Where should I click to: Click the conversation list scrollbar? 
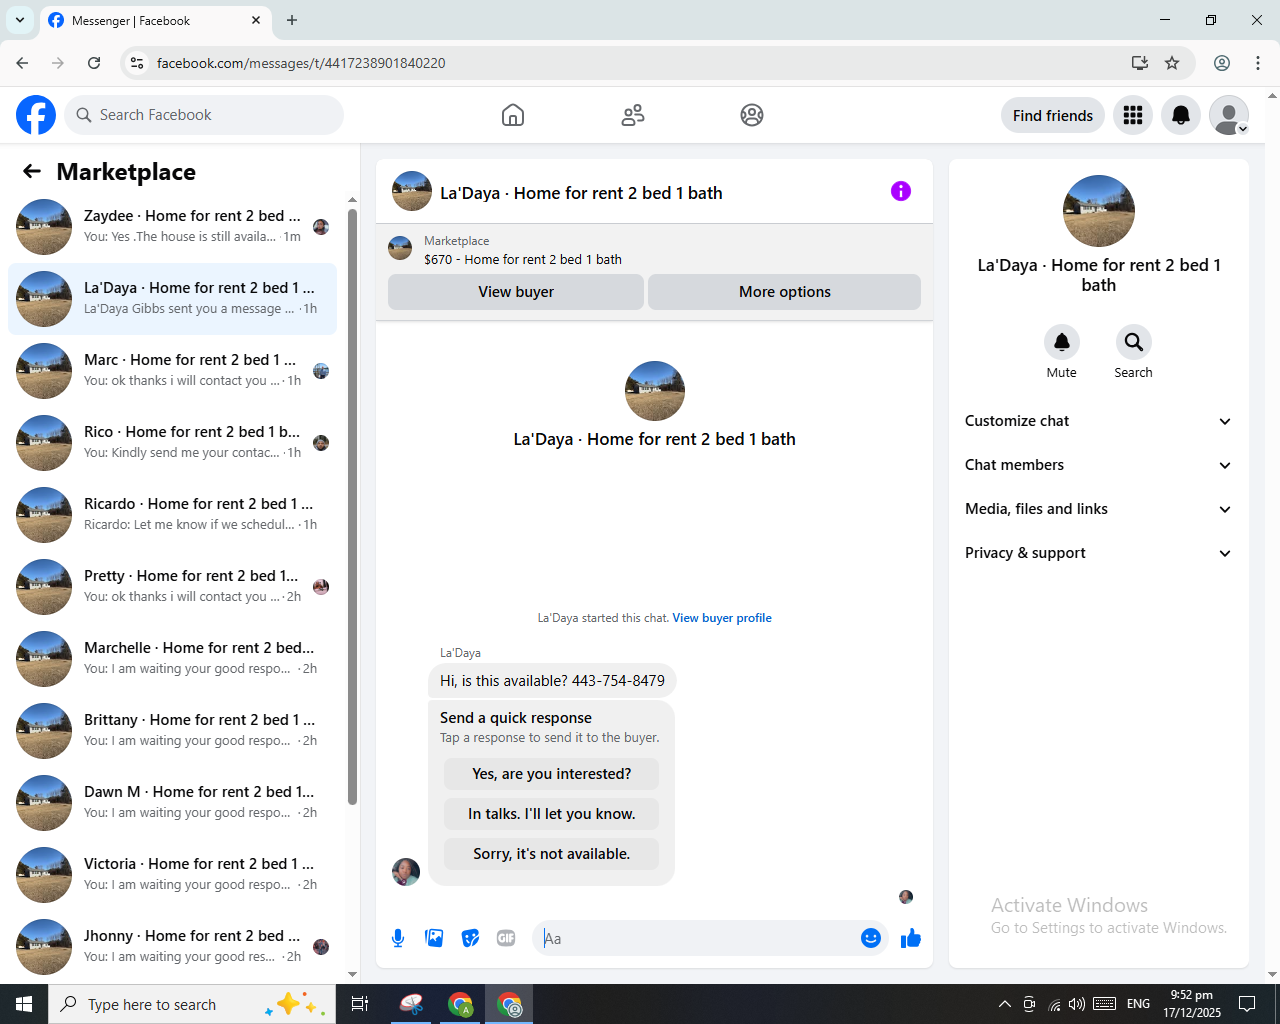(x=352, y=506)
